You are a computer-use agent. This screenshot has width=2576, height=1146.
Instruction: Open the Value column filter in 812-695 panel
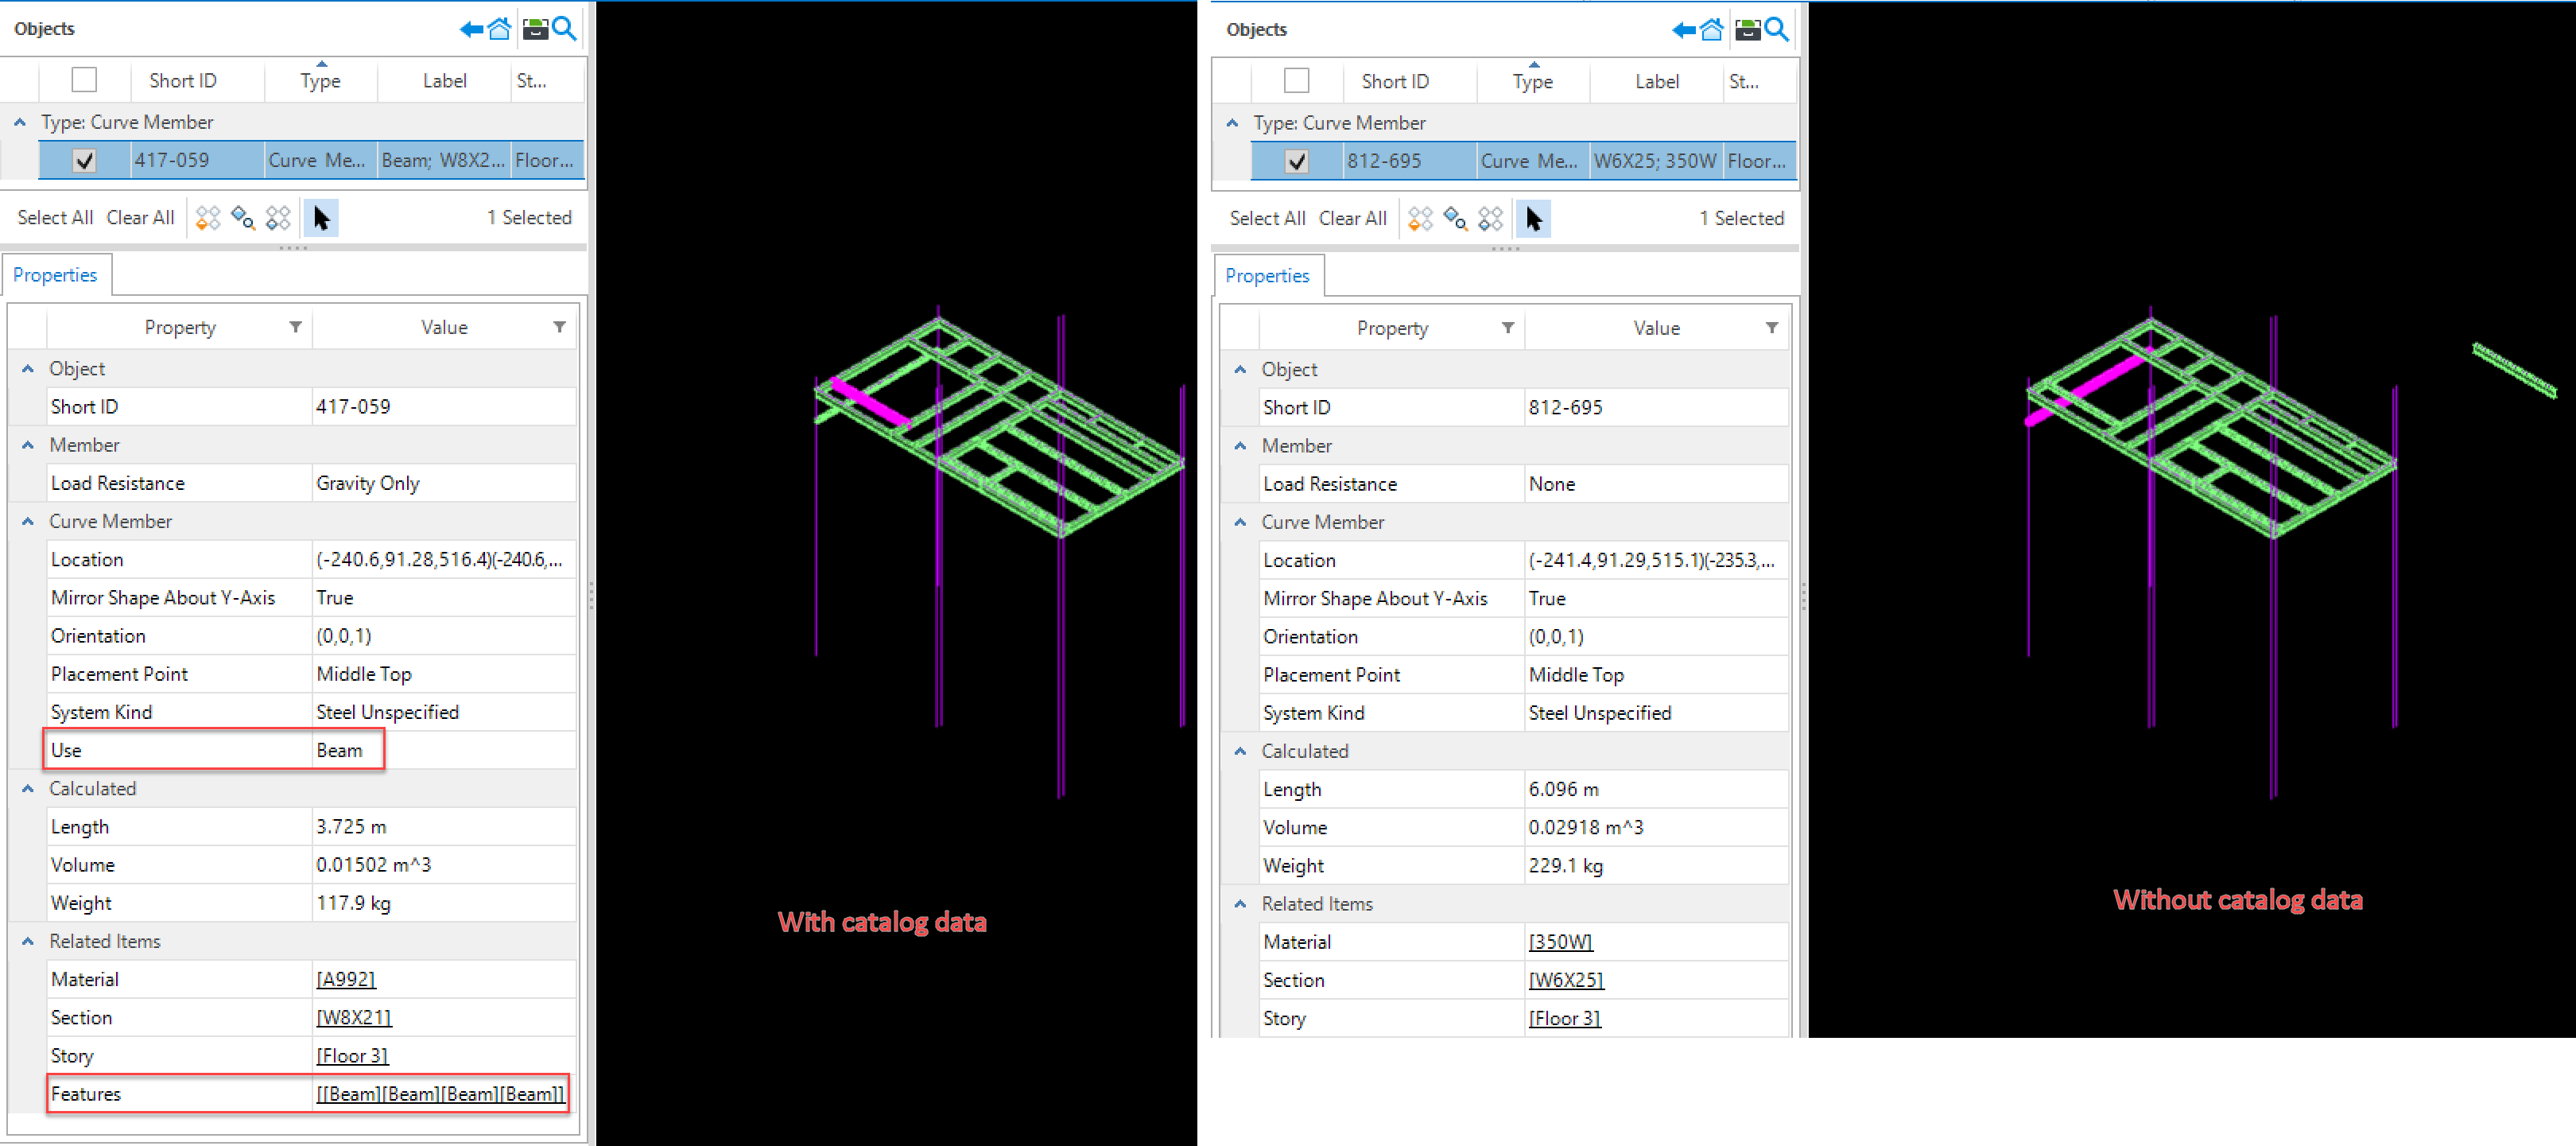pos(1772,328)
